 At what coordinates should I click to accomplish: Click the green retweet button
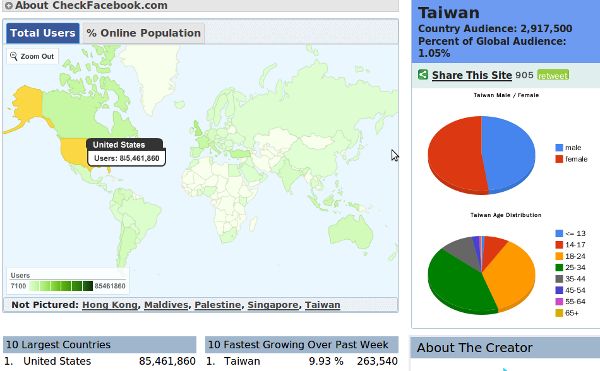pos(553,75)
